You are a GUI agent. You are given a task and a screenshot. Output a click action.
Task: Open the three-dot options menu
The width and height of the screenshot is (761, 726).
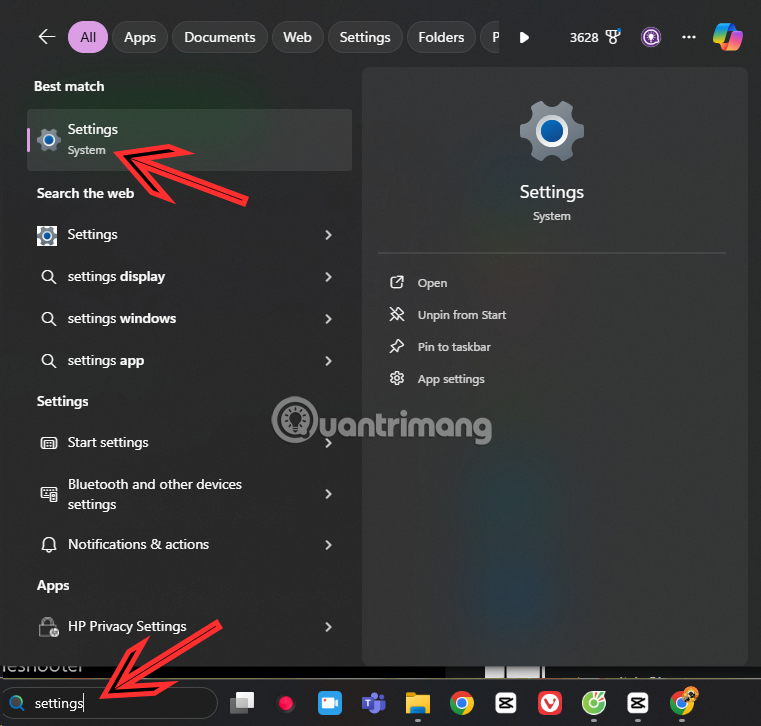689,37
